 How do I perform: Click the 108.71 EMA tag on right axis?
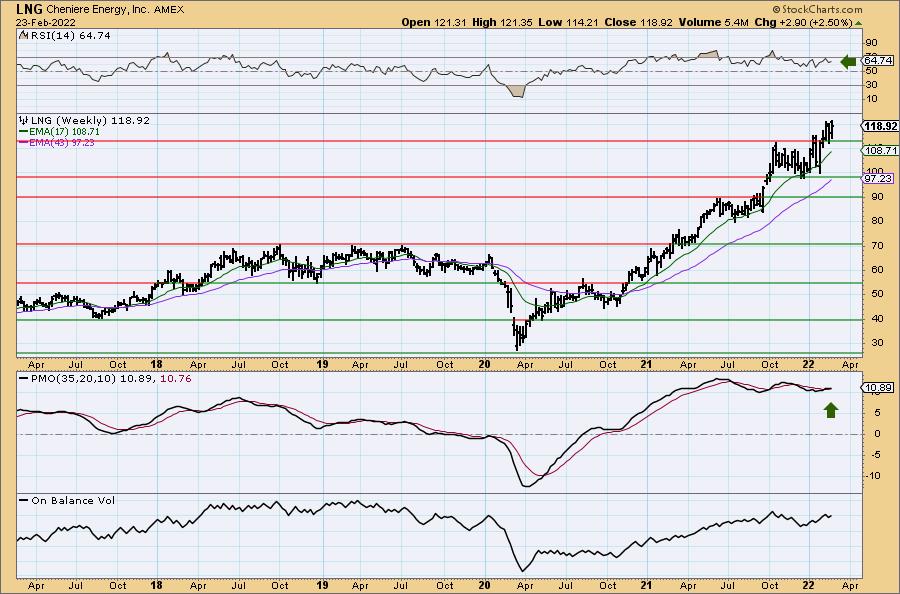coord(880,150)
